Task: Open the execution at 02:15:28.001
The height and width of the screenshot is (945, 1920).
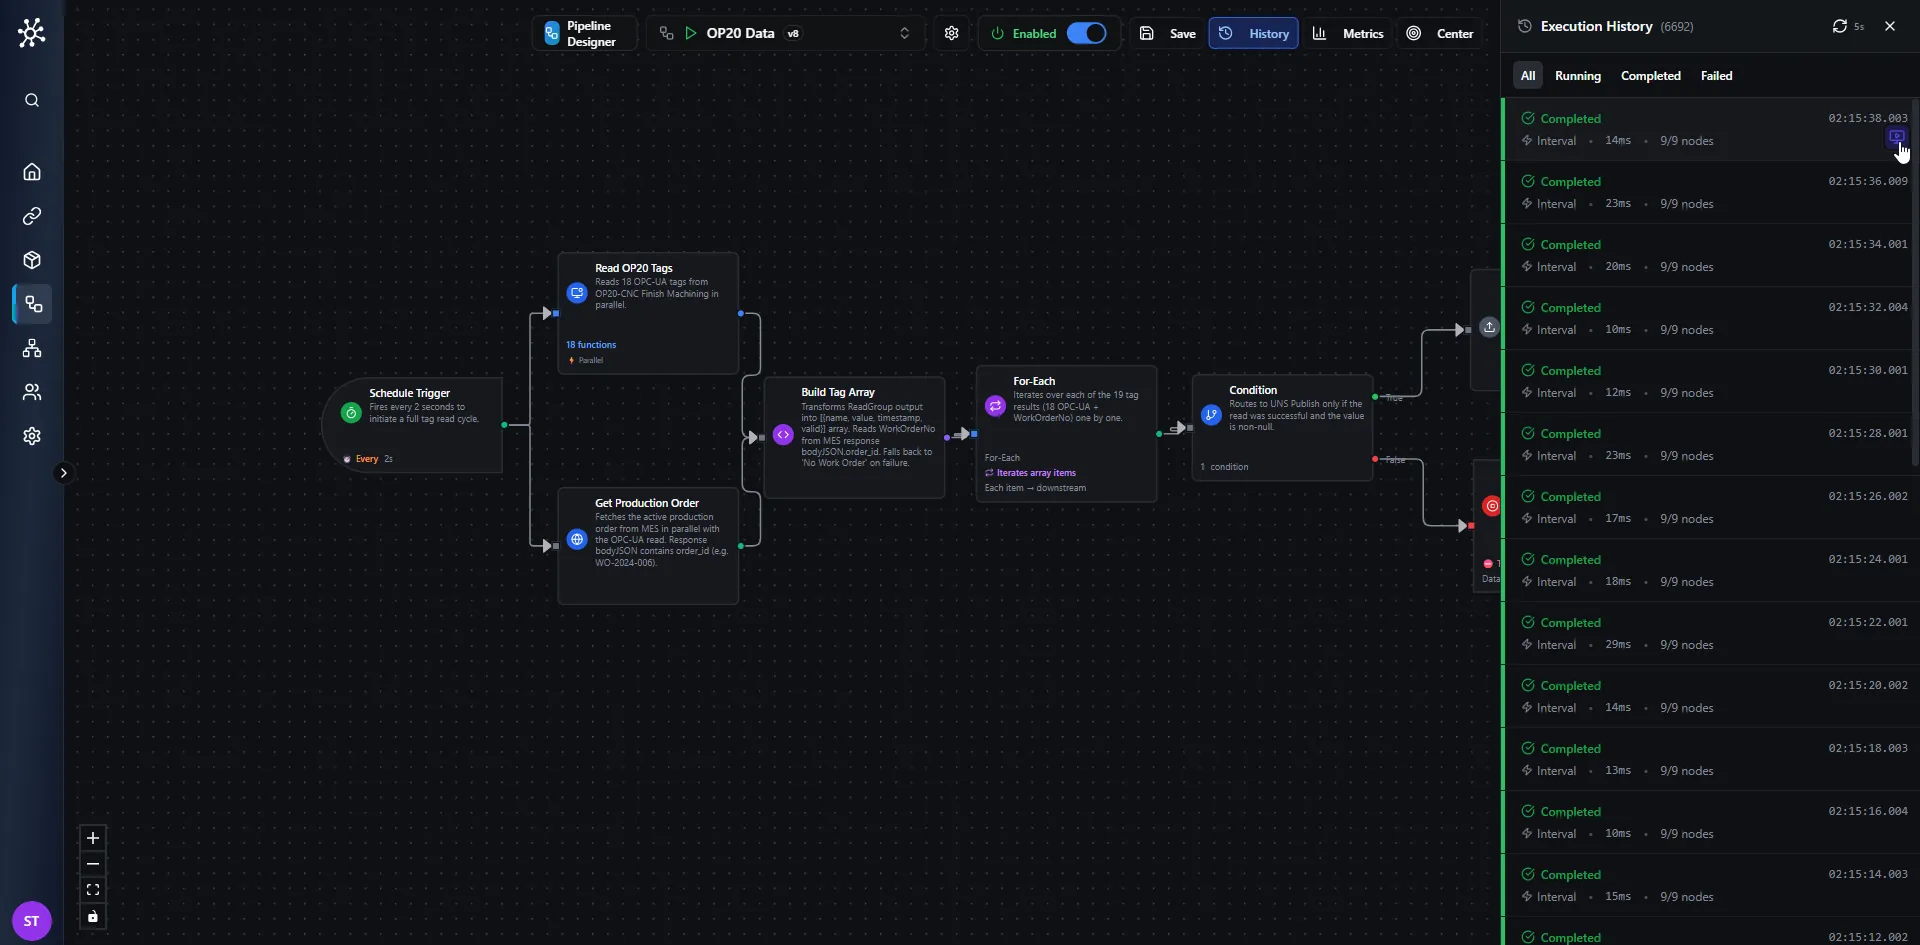Action: point(1709,444)
